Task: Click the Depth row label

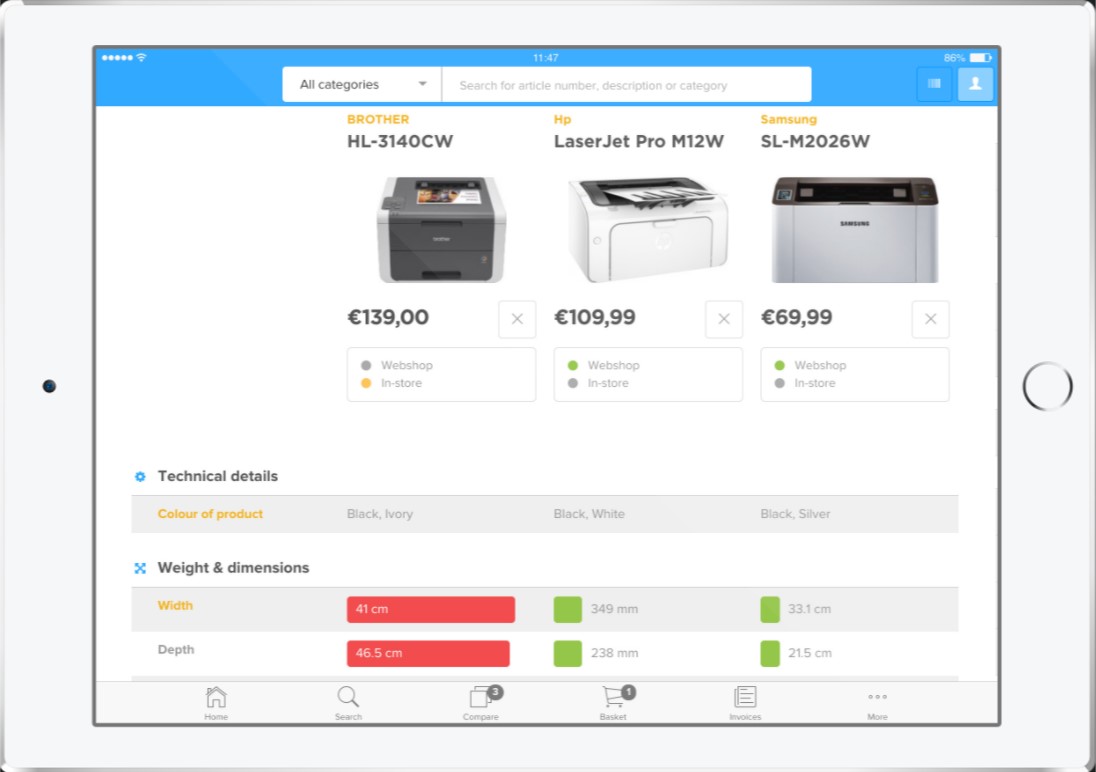Action: click(175, 650)
